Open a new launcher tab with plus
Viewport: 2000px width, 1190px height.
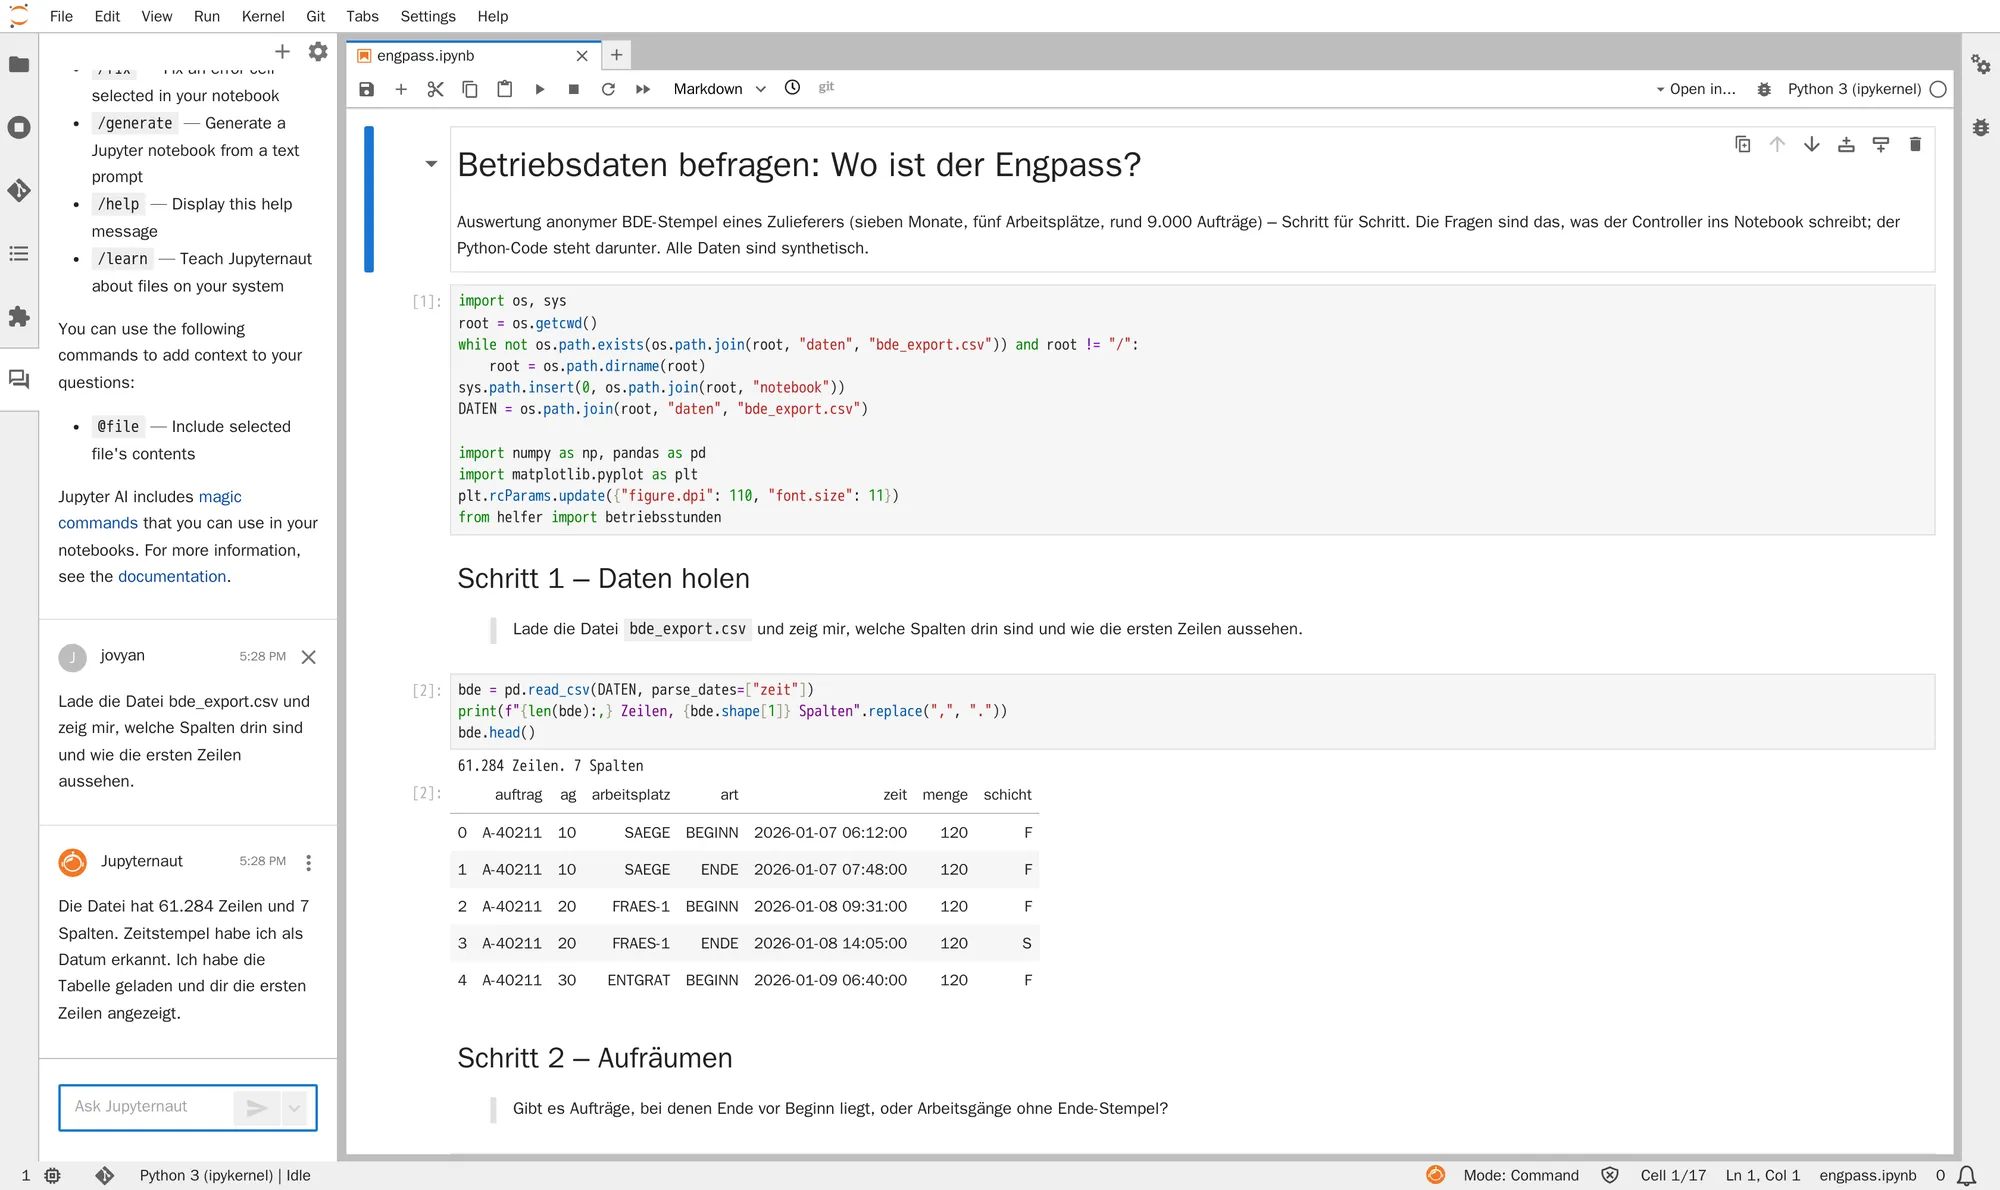(x=617, y=55)
